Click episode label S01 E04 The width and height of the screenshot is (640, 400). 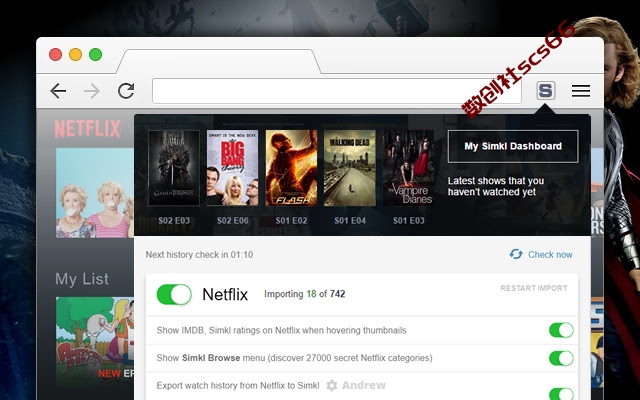tap(350, 221)
